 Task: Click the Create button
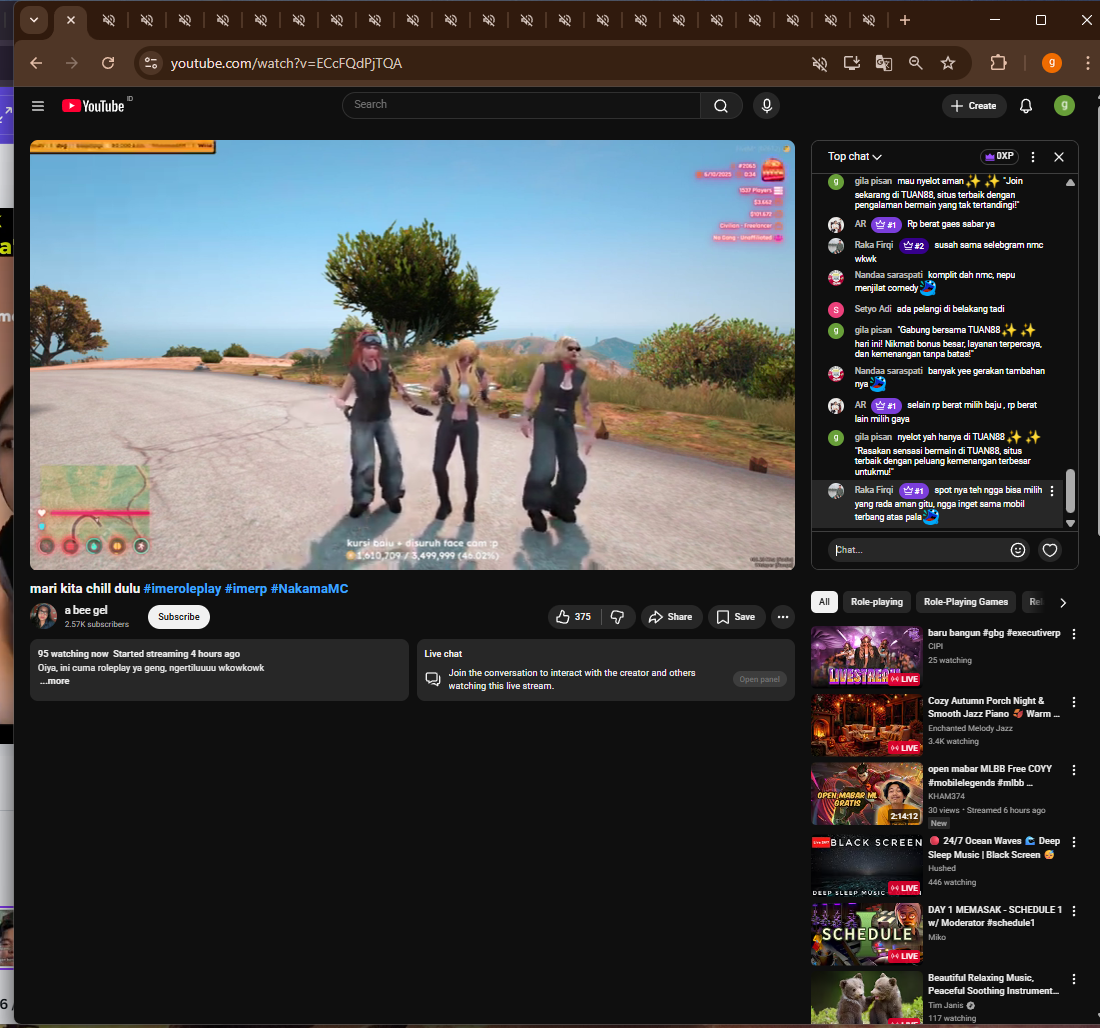pyautogui.click(x=974, y=106)
